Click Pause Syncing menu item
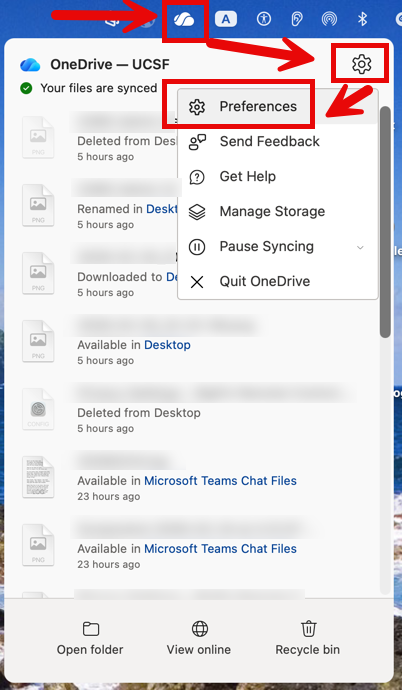This screenshot has width=402, height=690. point(278,246)
